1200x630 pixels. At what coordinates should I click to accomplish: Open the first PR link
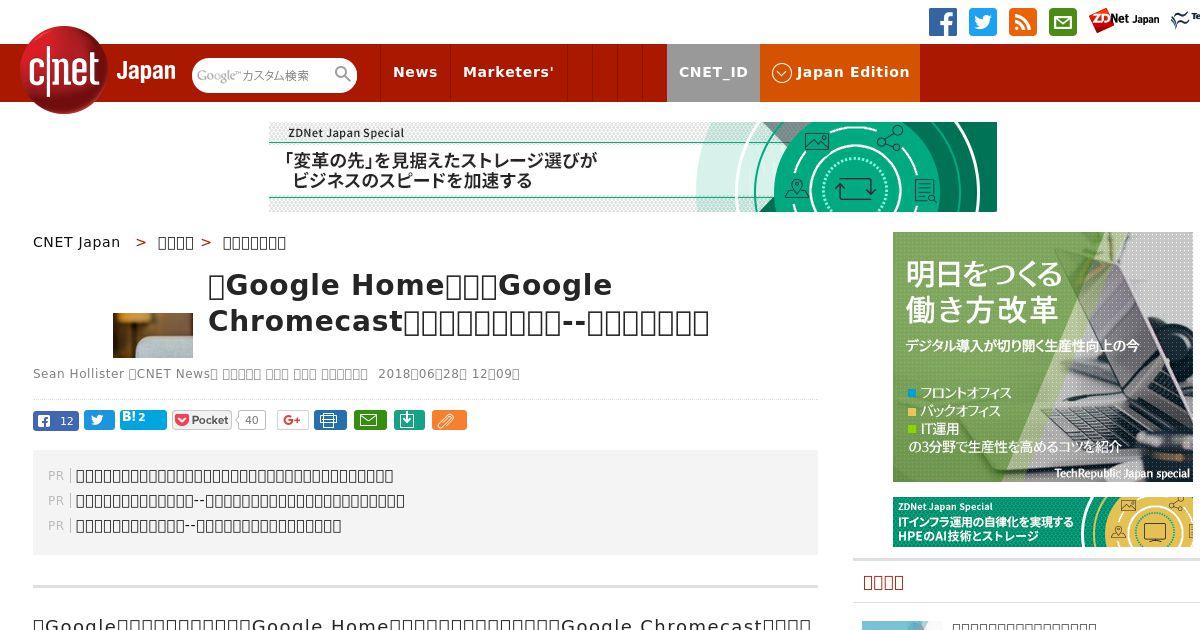(x=235, y=476)
